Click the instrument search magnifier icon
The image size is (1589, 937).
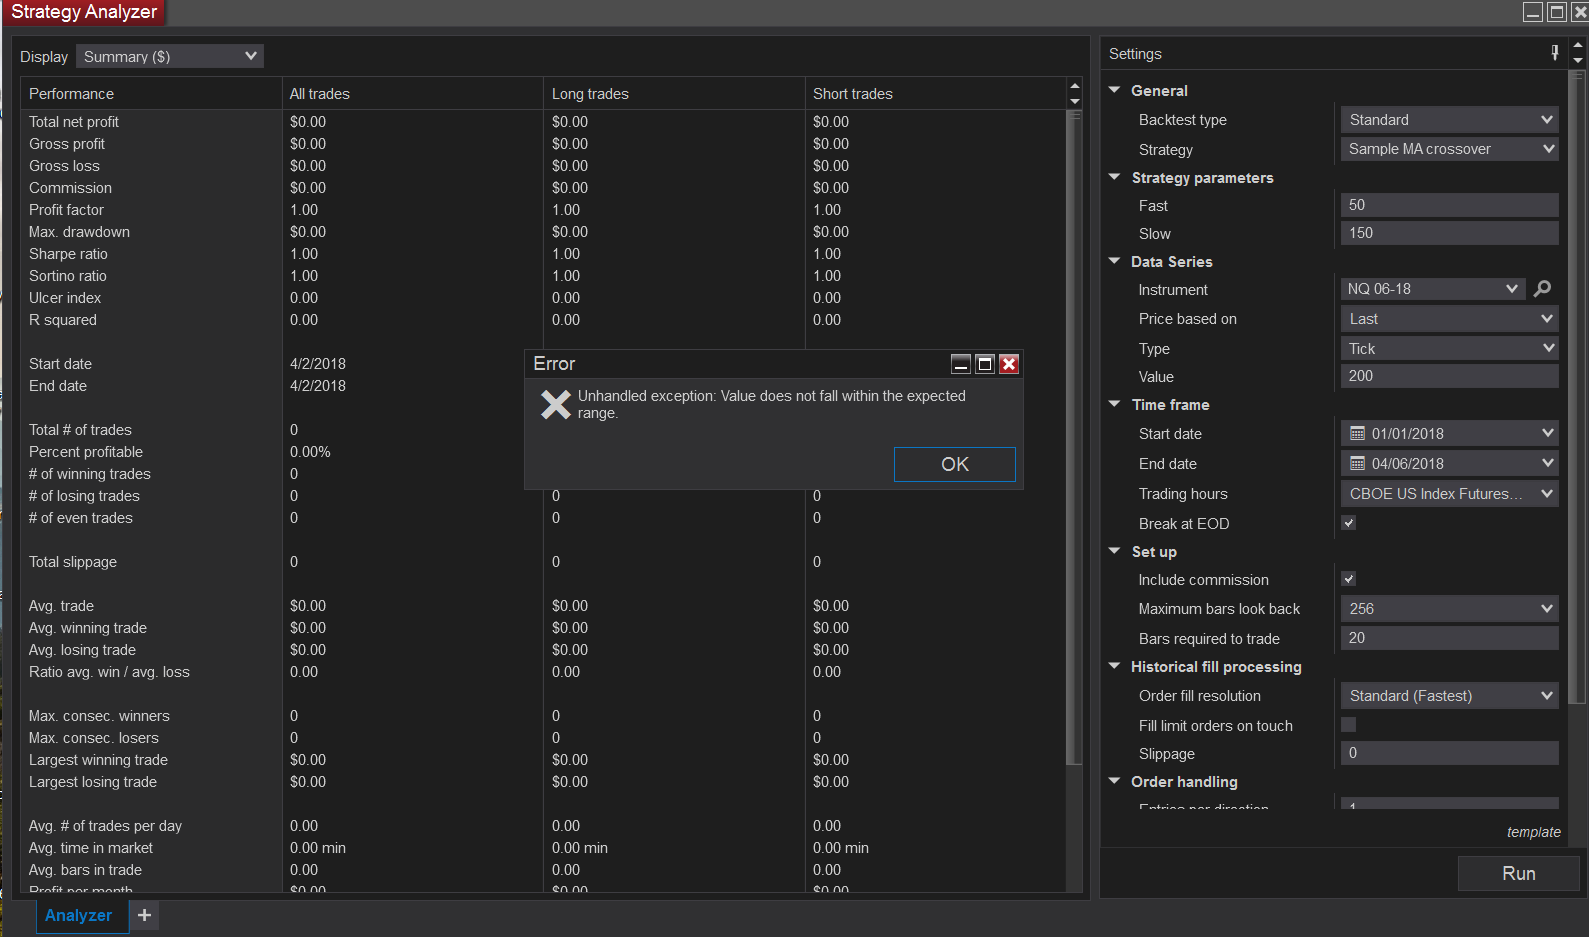[1543, 289]
